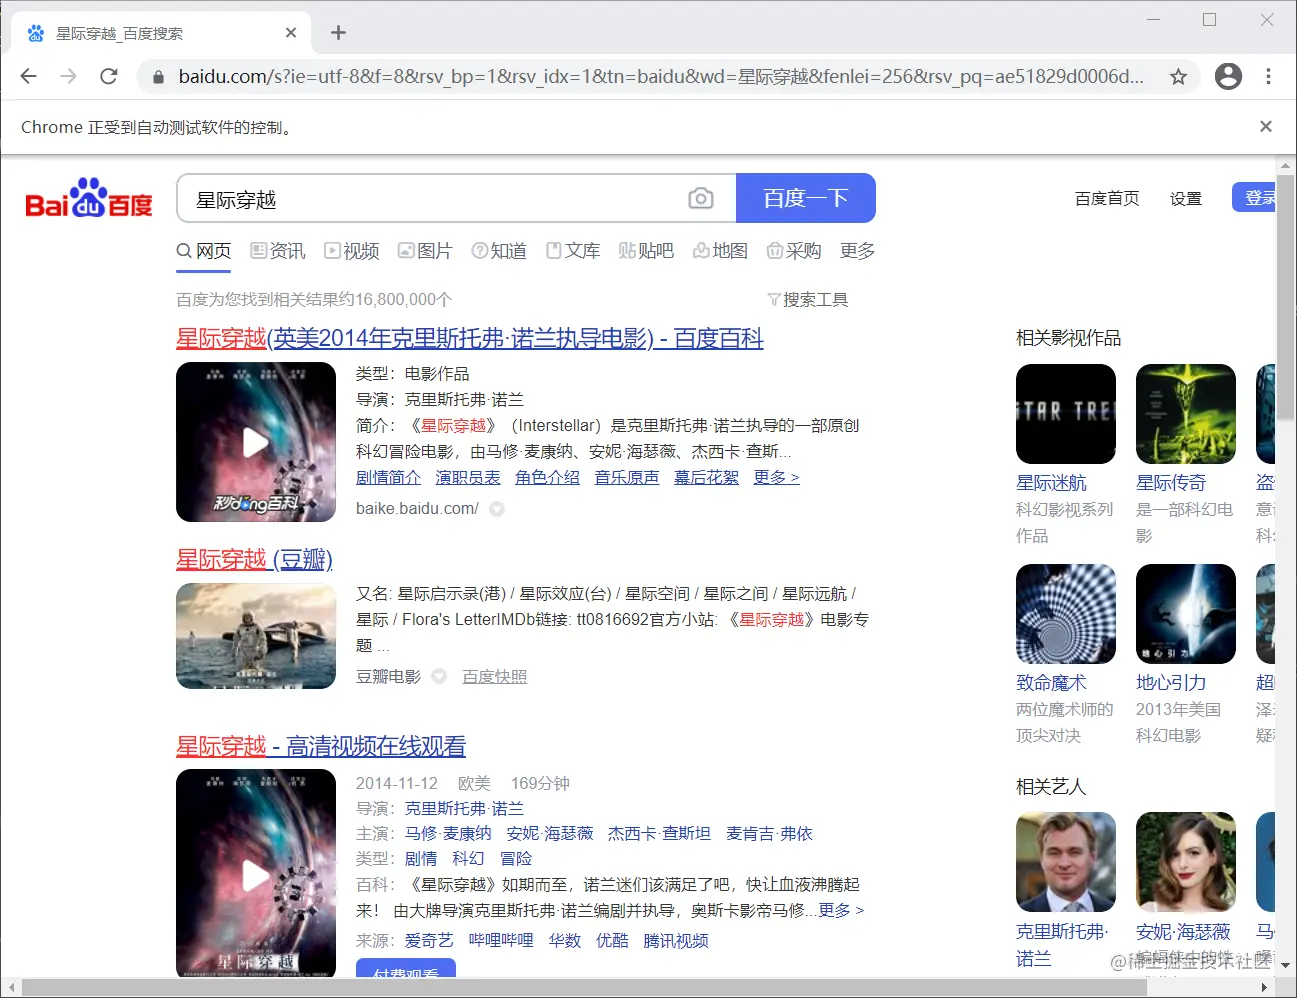1297x998 pixels.
Task: Open the 星际迷航 thumbnail
Action: pyautogui.click(x=1066, y=414)
